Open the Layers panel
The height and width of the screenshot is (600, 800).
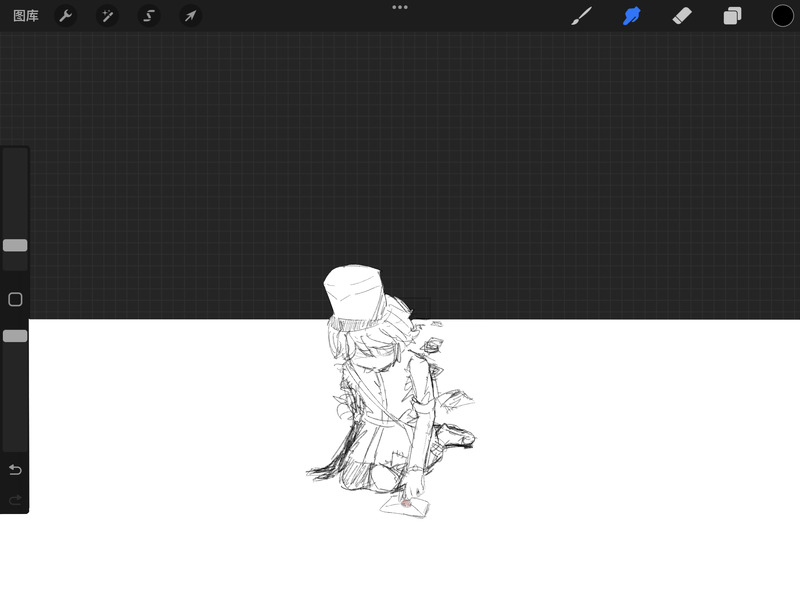pos(732,16)
